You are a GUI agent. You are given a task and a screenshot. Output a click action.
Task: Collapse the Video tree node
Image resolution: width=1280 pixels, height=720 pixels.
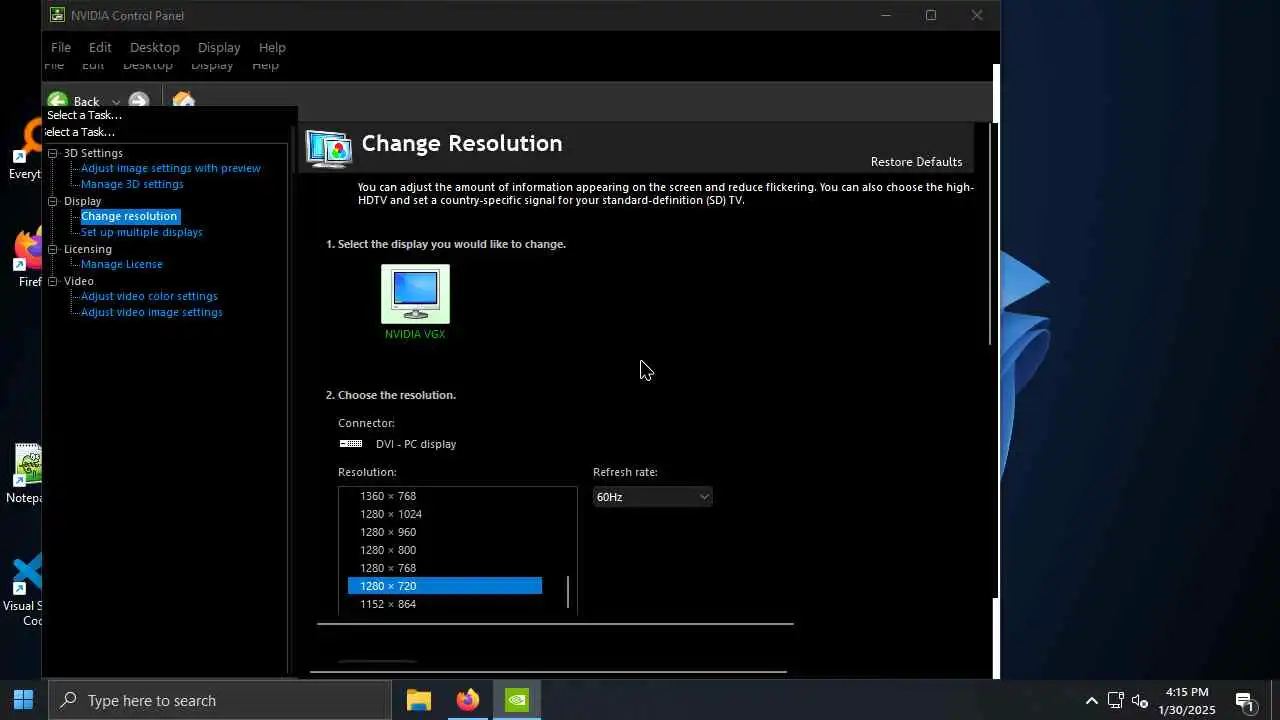53,281
